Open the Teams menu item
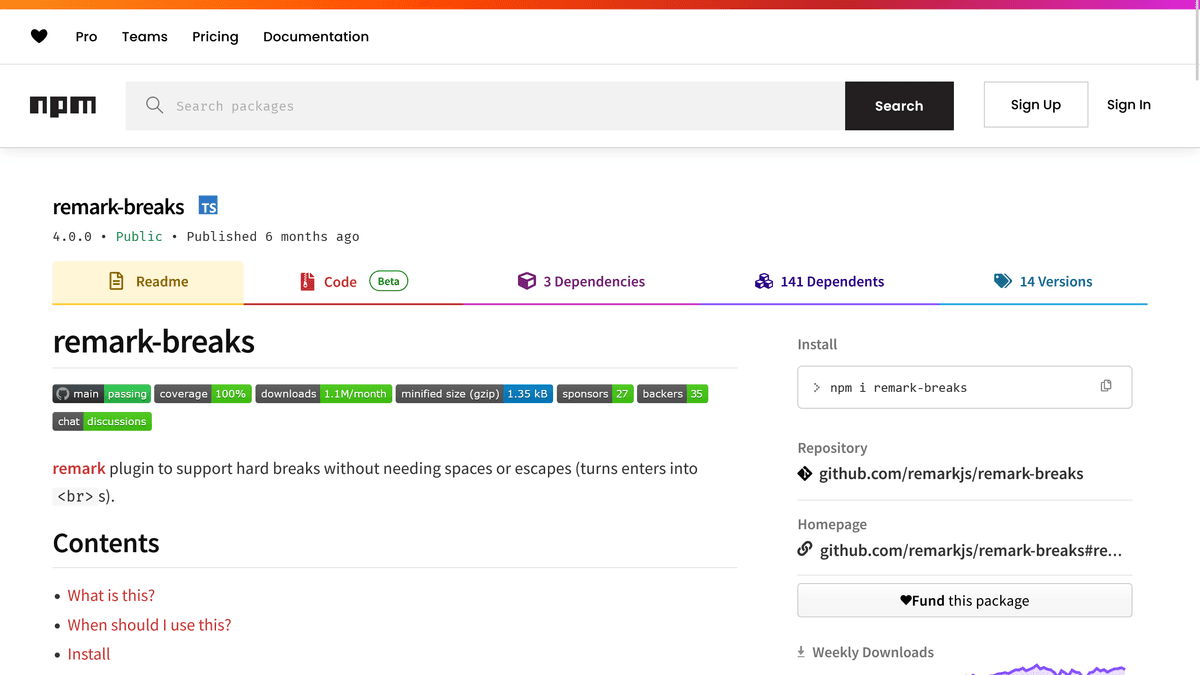The width and height of the screenshot is (1200, 675). 145,36
